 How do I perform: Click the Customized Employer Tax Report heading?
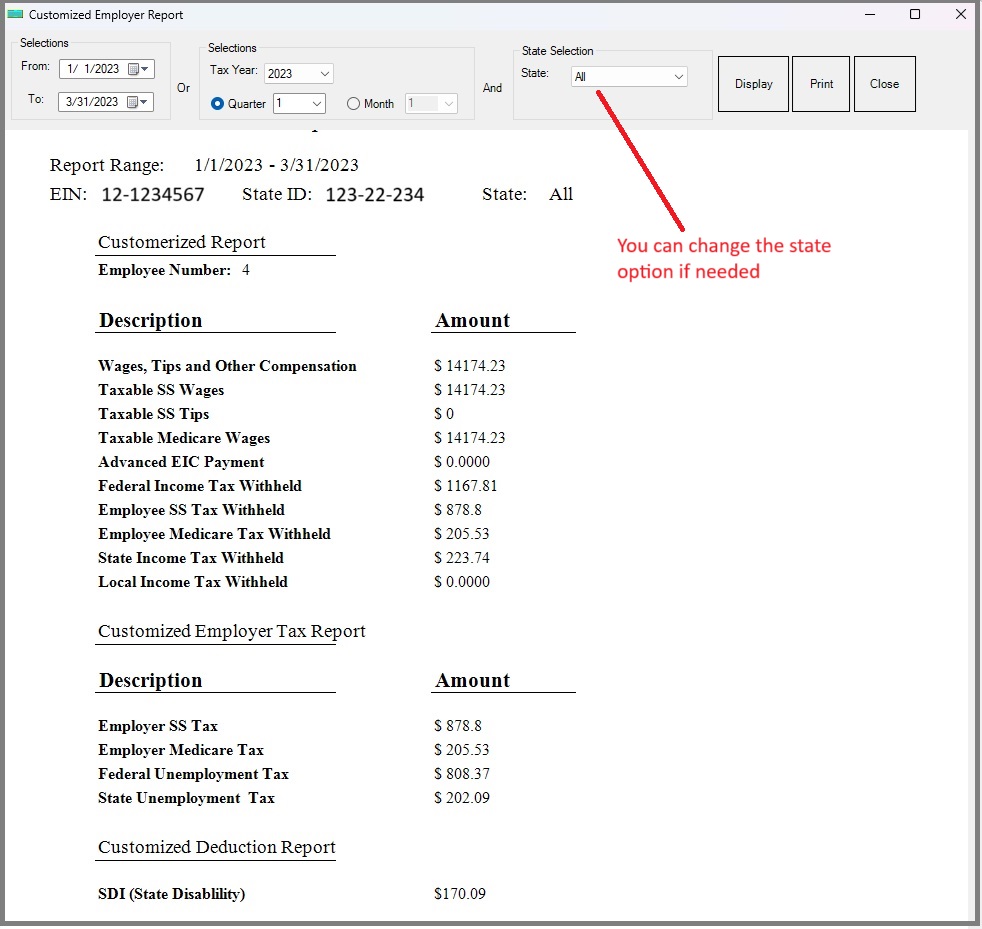click(x=232, y=631)
